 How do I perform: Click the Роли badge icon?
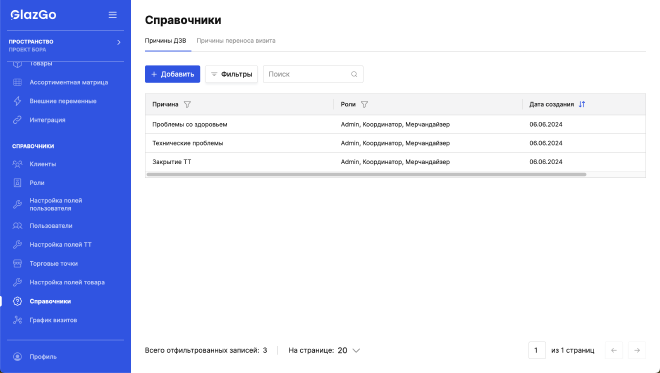tap(17, 183)
